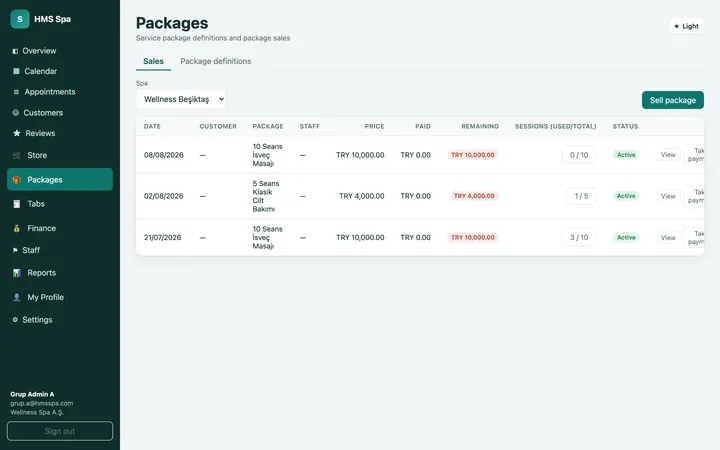This screenshot has height=450, width=720.
Task: Click the Settings gear icon
Action: pyautogui.click(x=15, y=320)
